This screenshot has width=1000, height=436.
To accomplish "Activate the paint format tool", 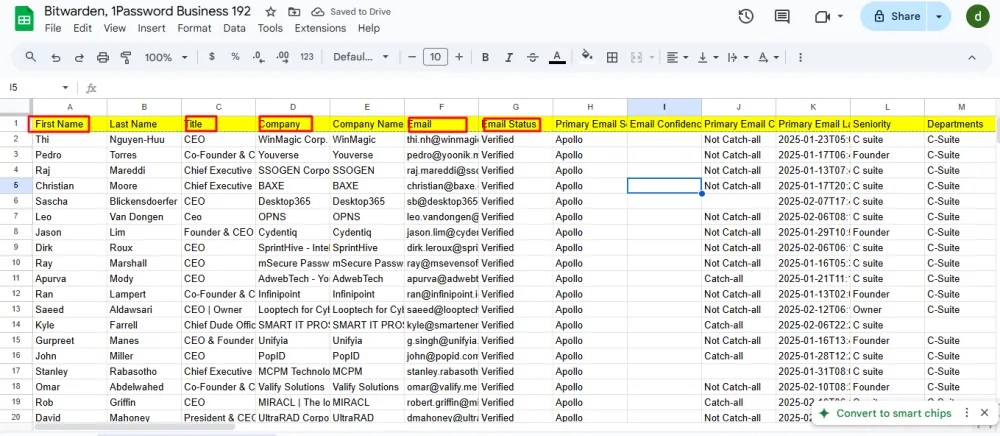I will point(126,57).
